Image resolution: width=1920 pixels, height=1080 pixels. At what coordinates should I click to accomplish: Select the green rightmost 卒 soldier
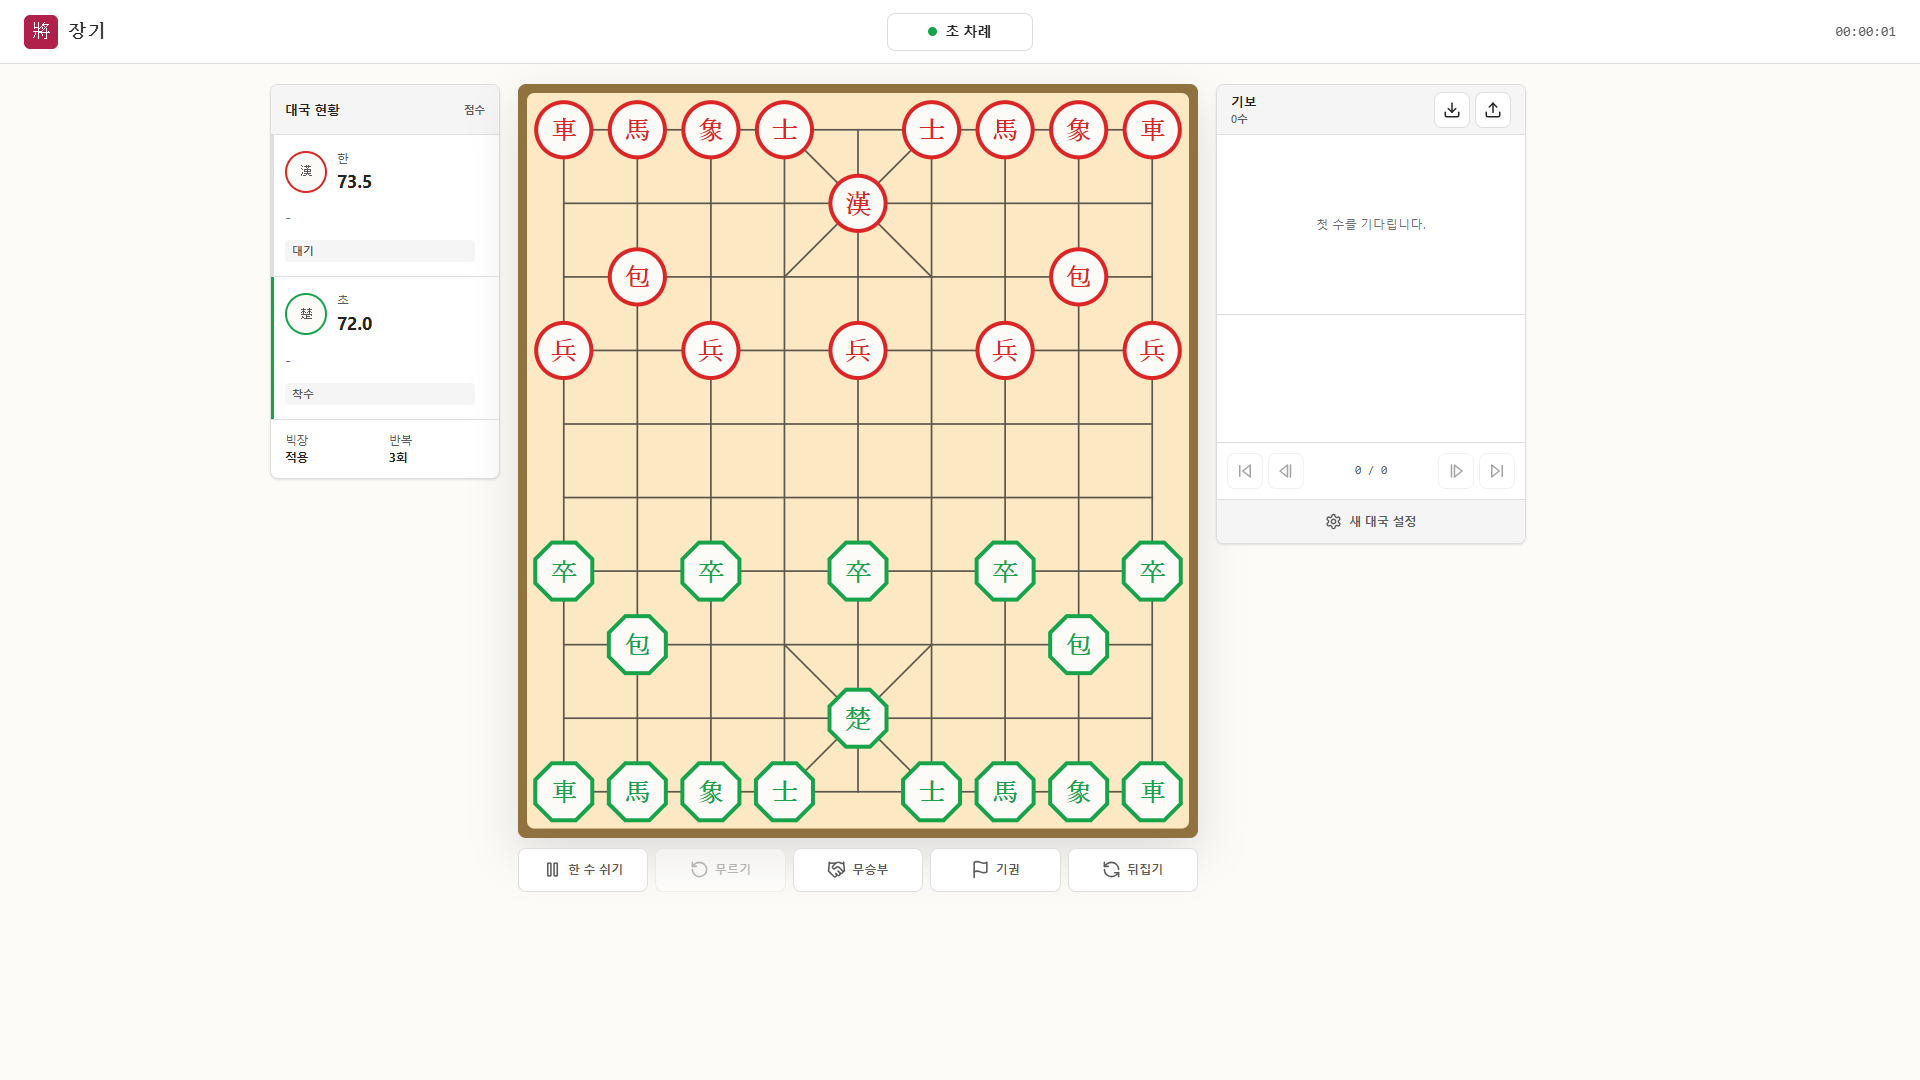(1152, 571)
